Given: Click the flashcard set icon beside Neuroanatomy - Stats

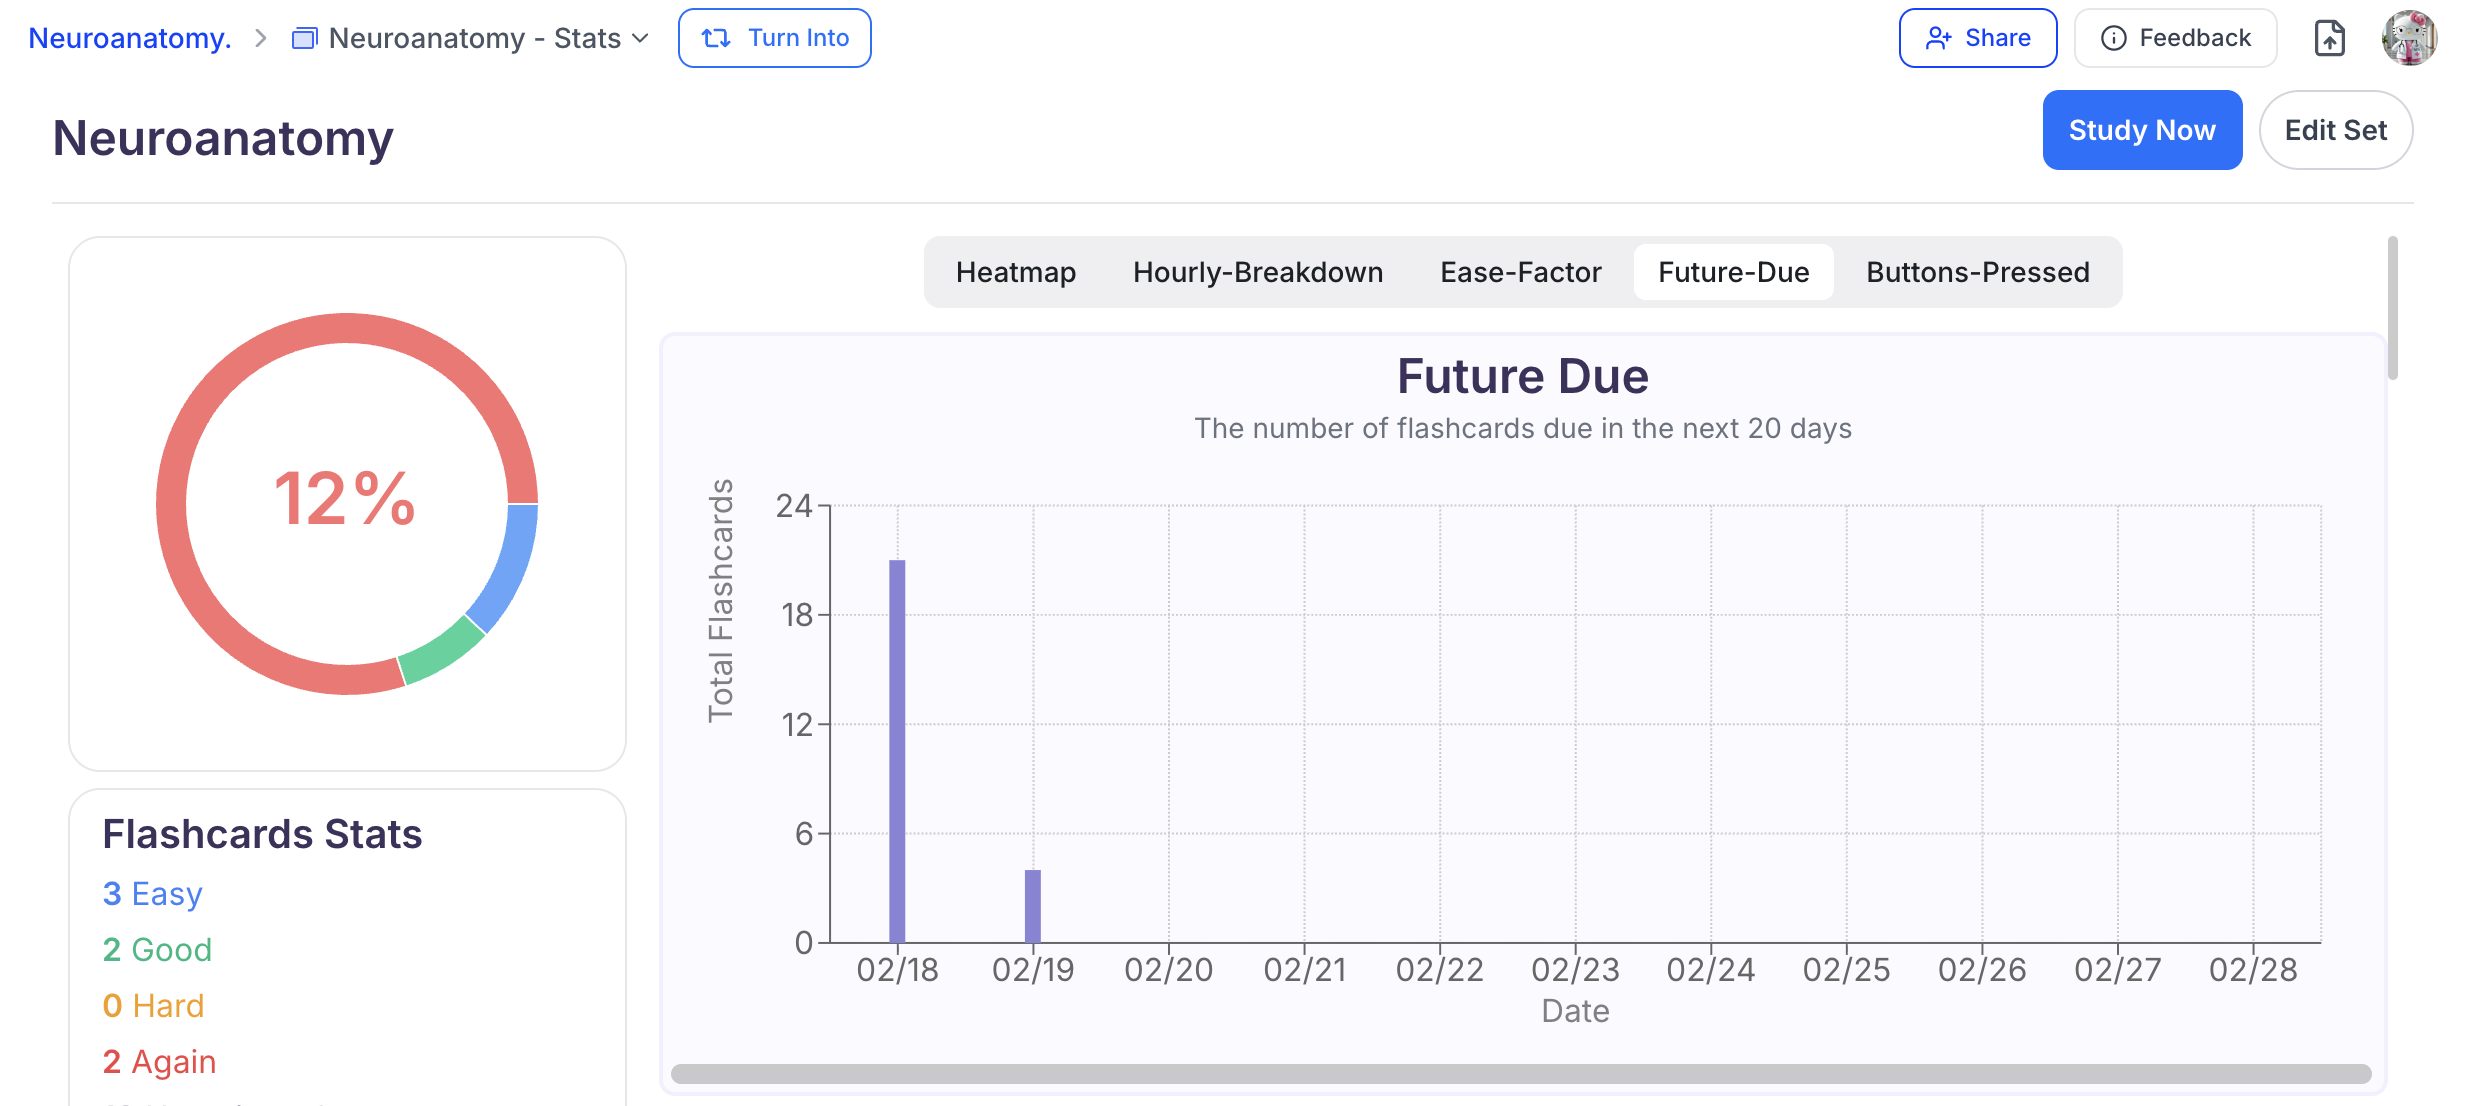Looking at the screenshot, I should [x=304, y=38].
